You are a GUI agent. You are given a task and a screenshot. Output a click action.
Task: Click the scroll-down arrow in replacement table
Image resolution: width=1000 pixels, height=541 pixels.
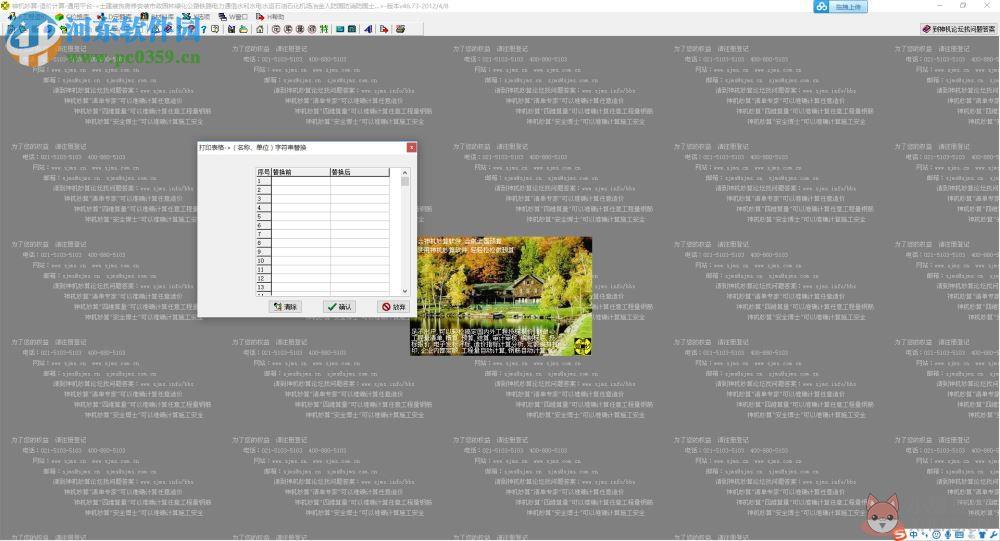404,290
